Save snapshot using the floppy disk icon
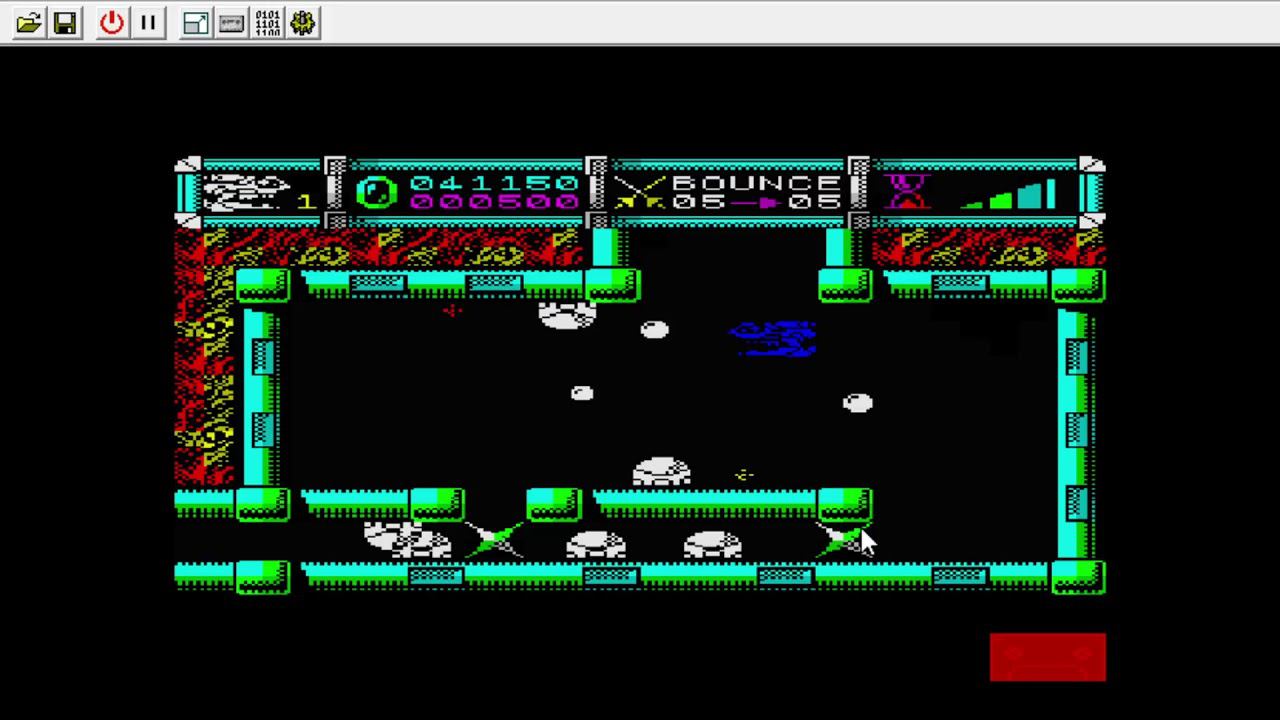1280x720 pixels. coord(65,22)
